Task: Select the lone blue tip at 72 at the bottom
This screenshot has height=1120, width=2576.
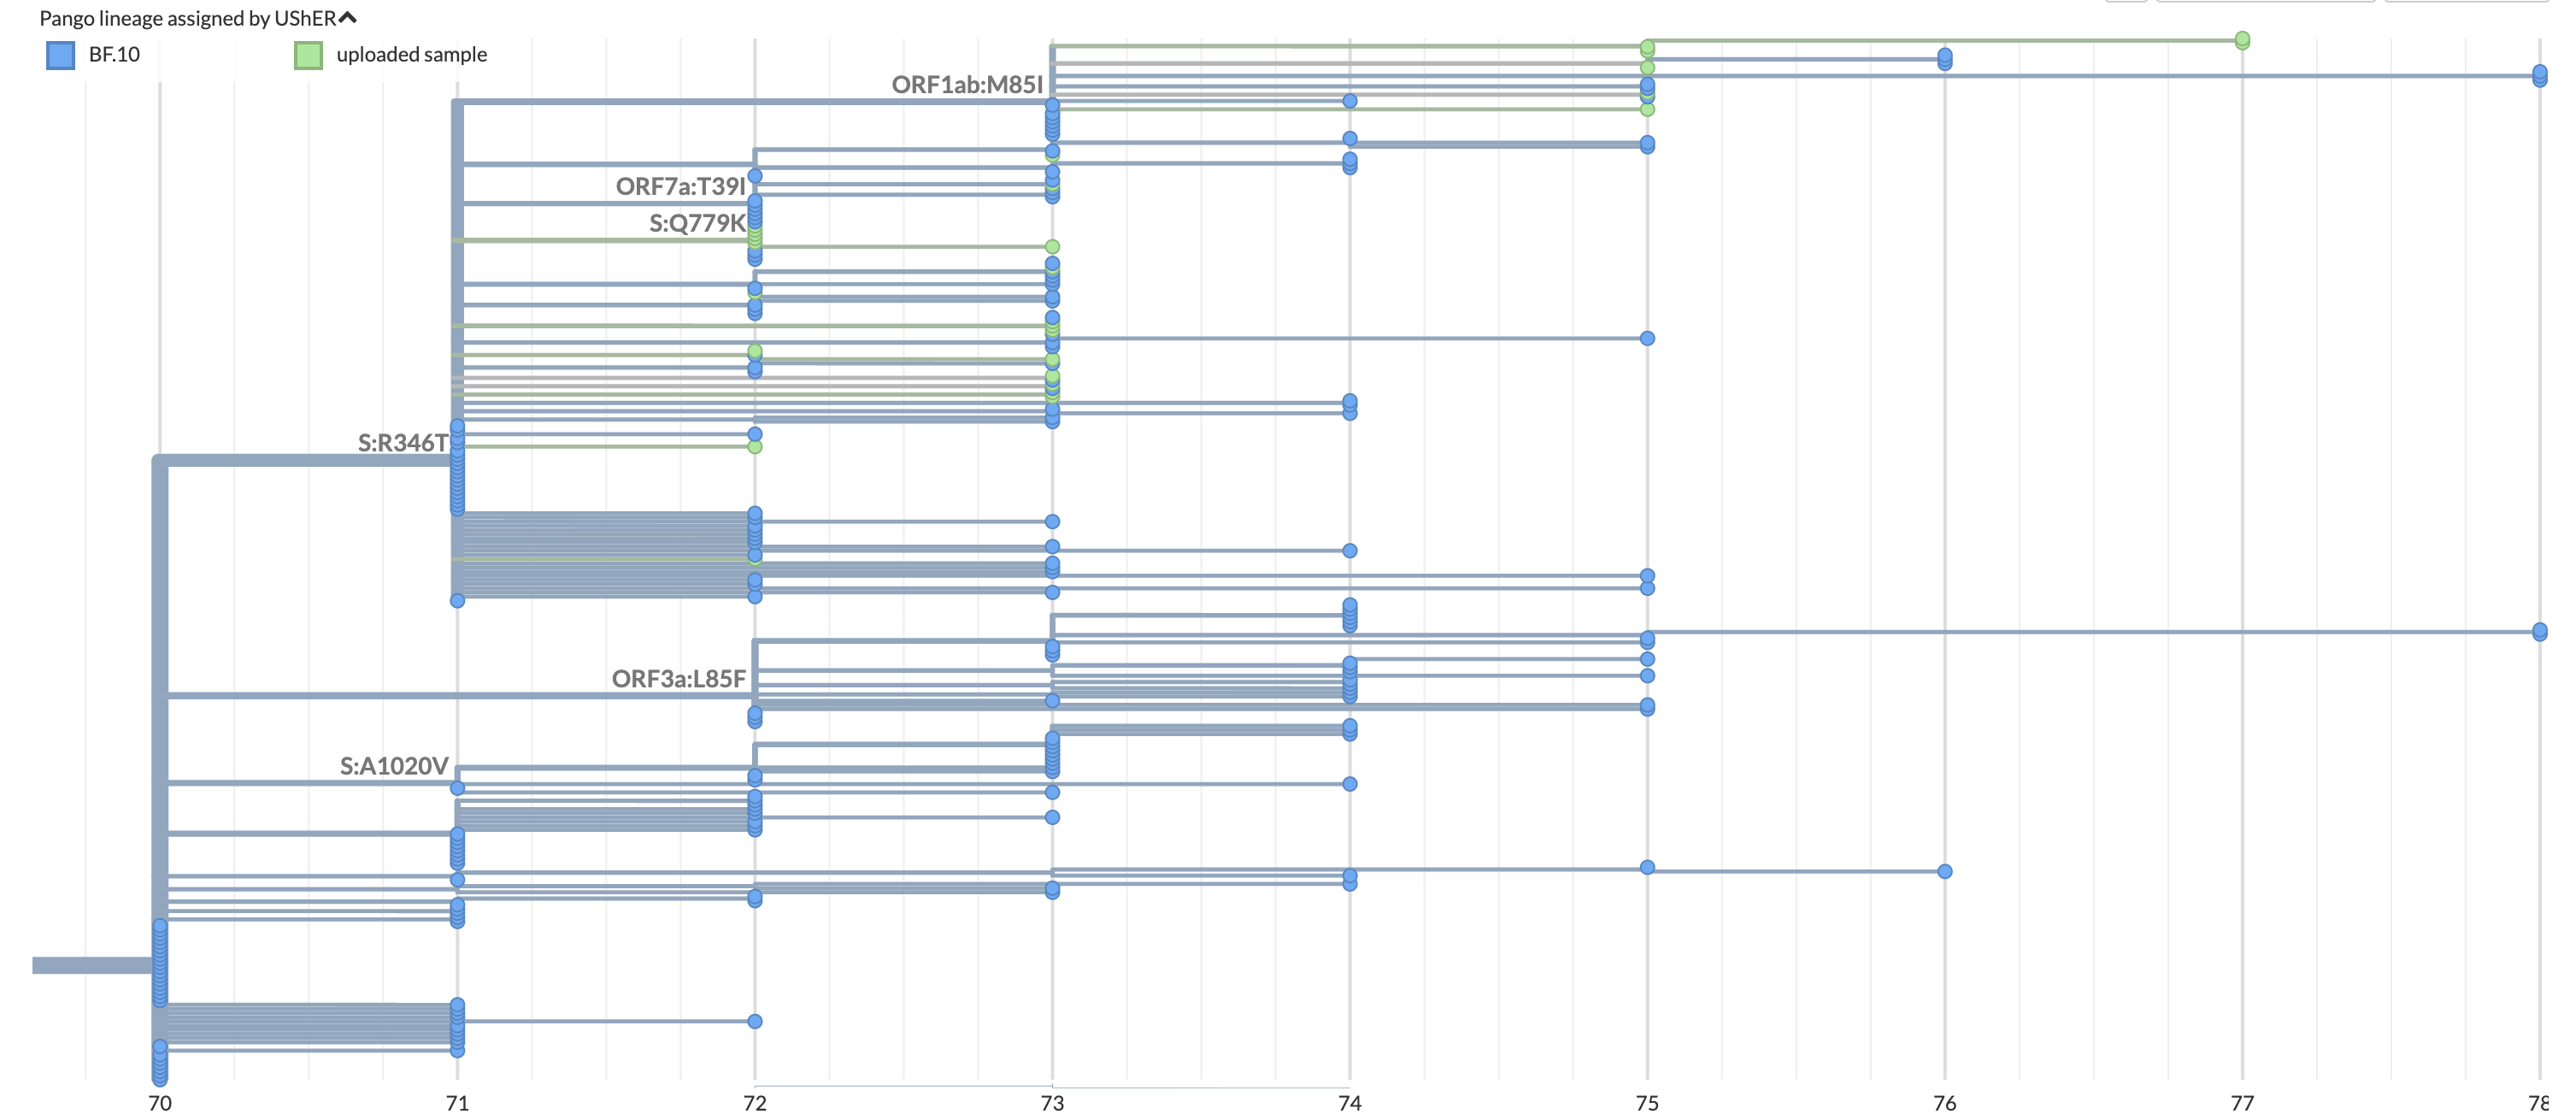Action: pos(755,1021)
